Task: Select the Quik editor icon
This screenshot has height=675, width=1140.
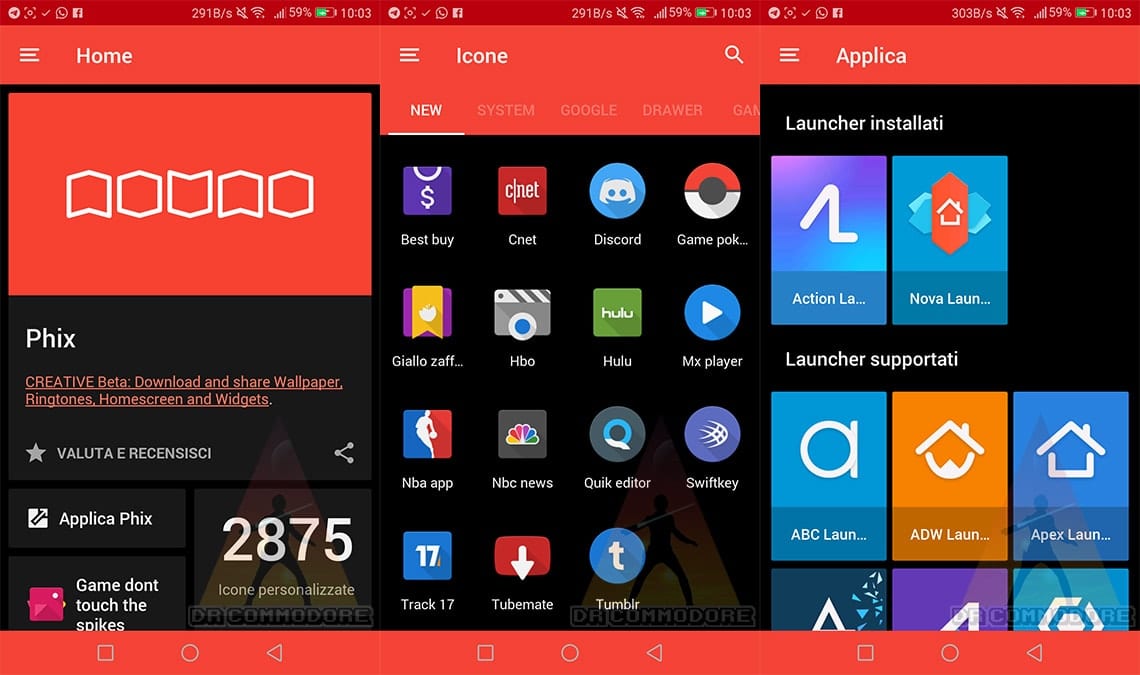Action: tap(617, 434)
